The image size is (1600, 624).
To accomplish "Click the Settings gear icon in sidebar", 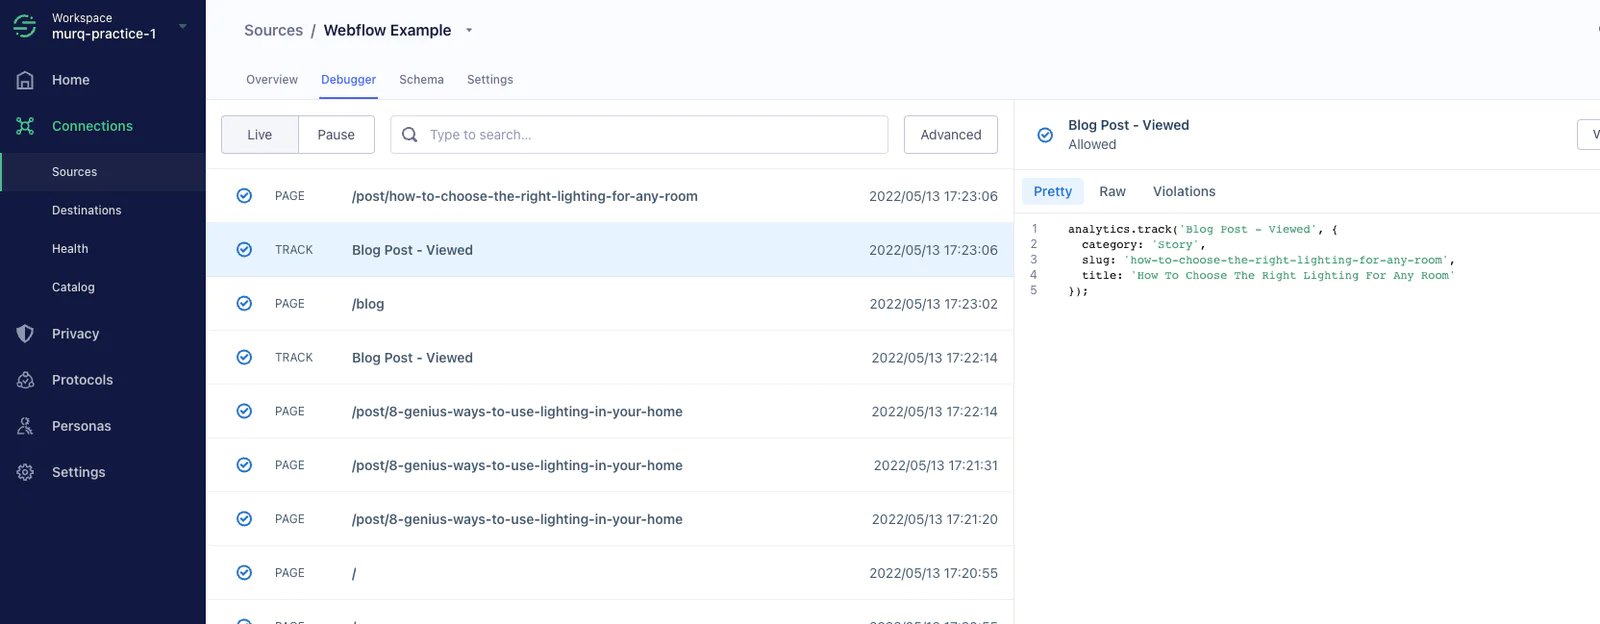I will [x=25, y=472].
